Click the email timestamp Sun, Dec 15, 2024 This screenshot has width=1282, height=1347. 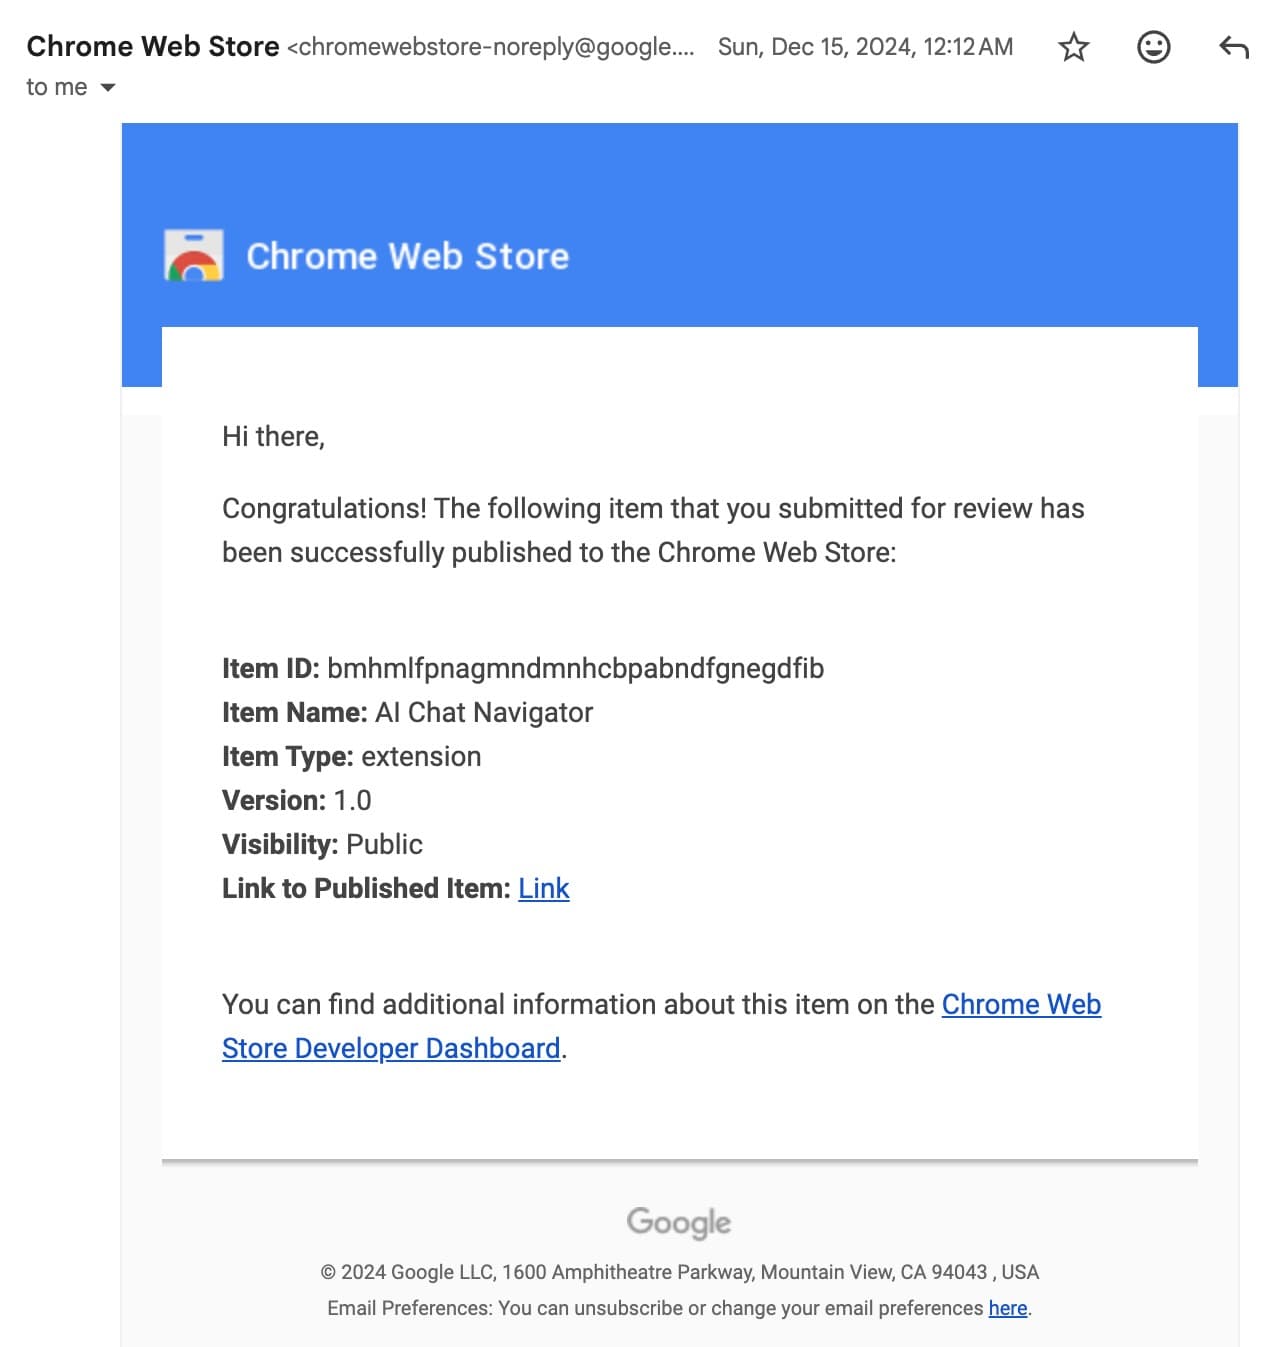[x=864, y=46]
